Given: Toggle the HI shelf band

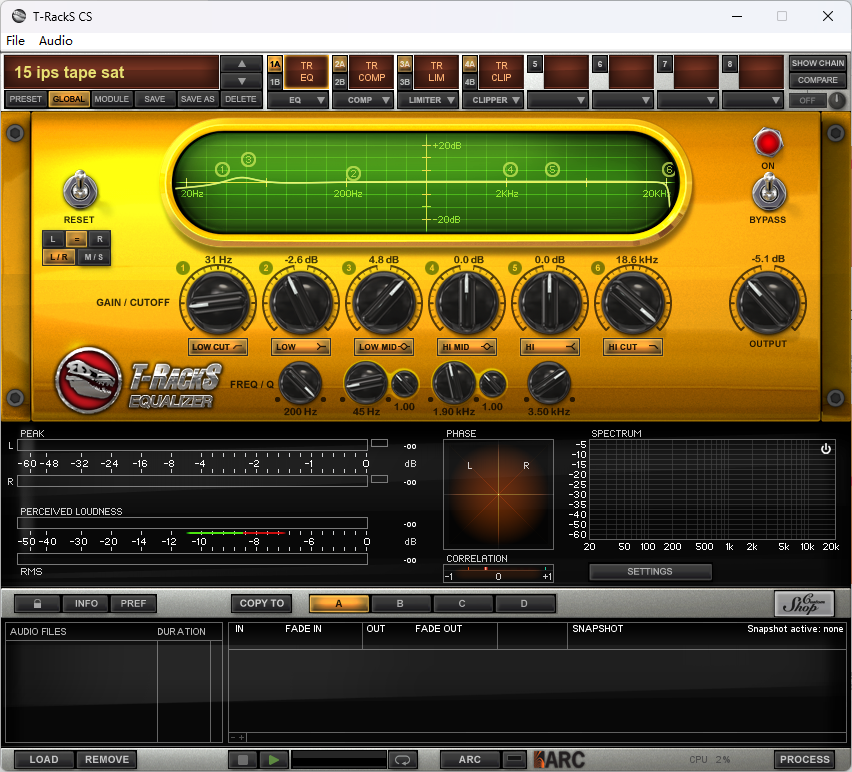Looking at the screenshot, I should pyautogui.click(x=549, y=347).
